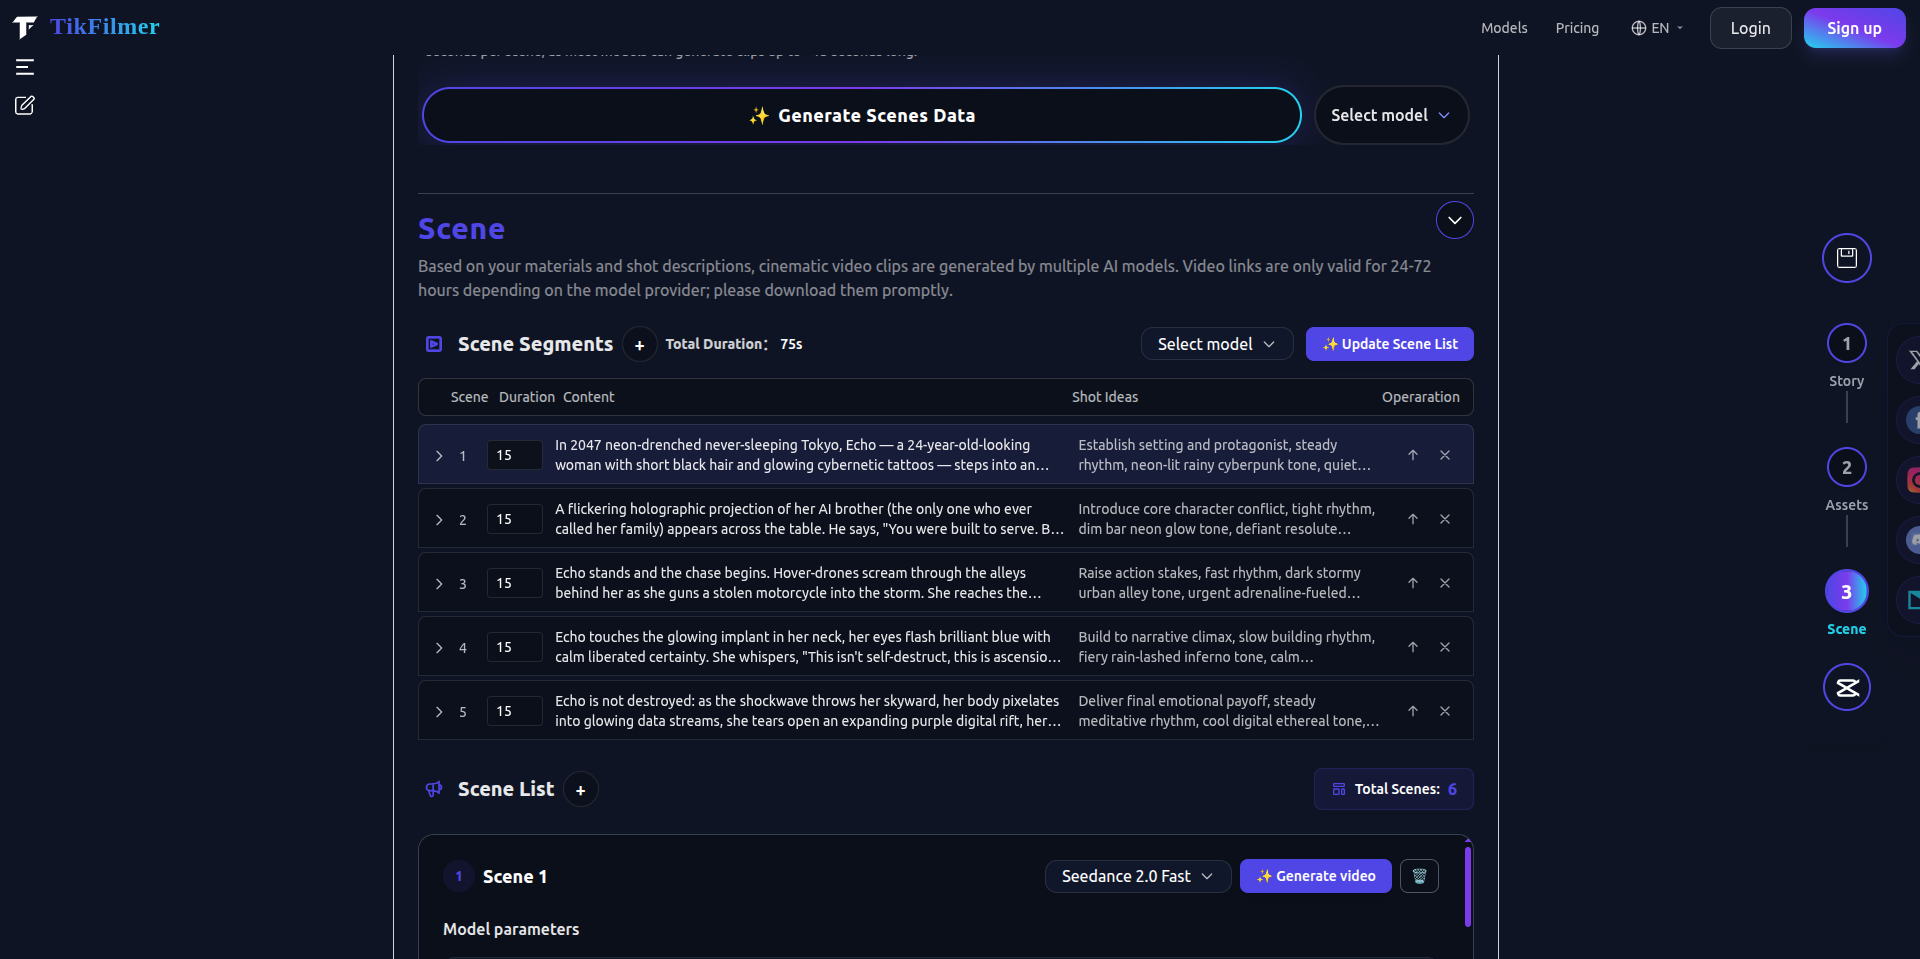Image resolution: width=1920 pixels, height=959 pixels.
Task: Navigate to step 2 Assets circle
Action: (x=1846, y=467)
